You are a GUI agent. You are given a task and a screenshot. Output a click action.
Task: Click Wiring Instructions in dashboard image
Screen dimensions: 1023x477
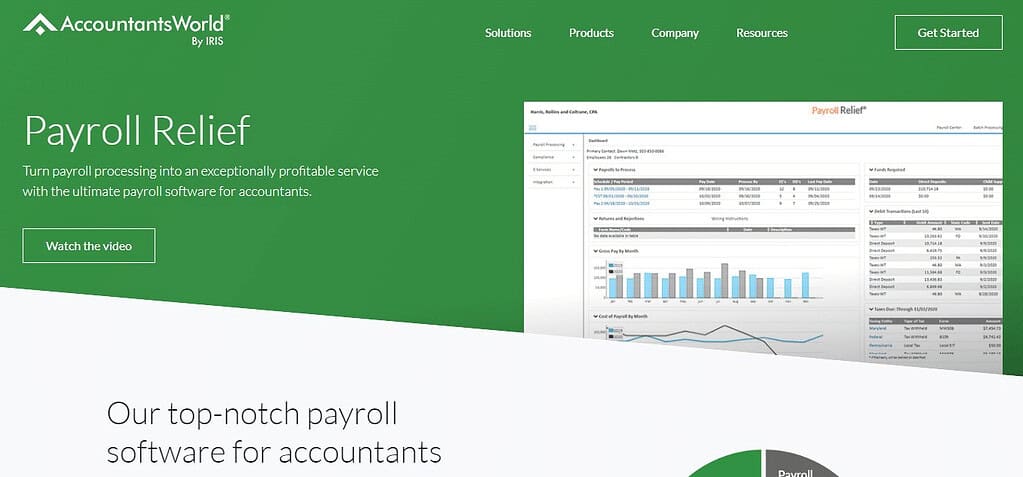click(x=730, y=219)
